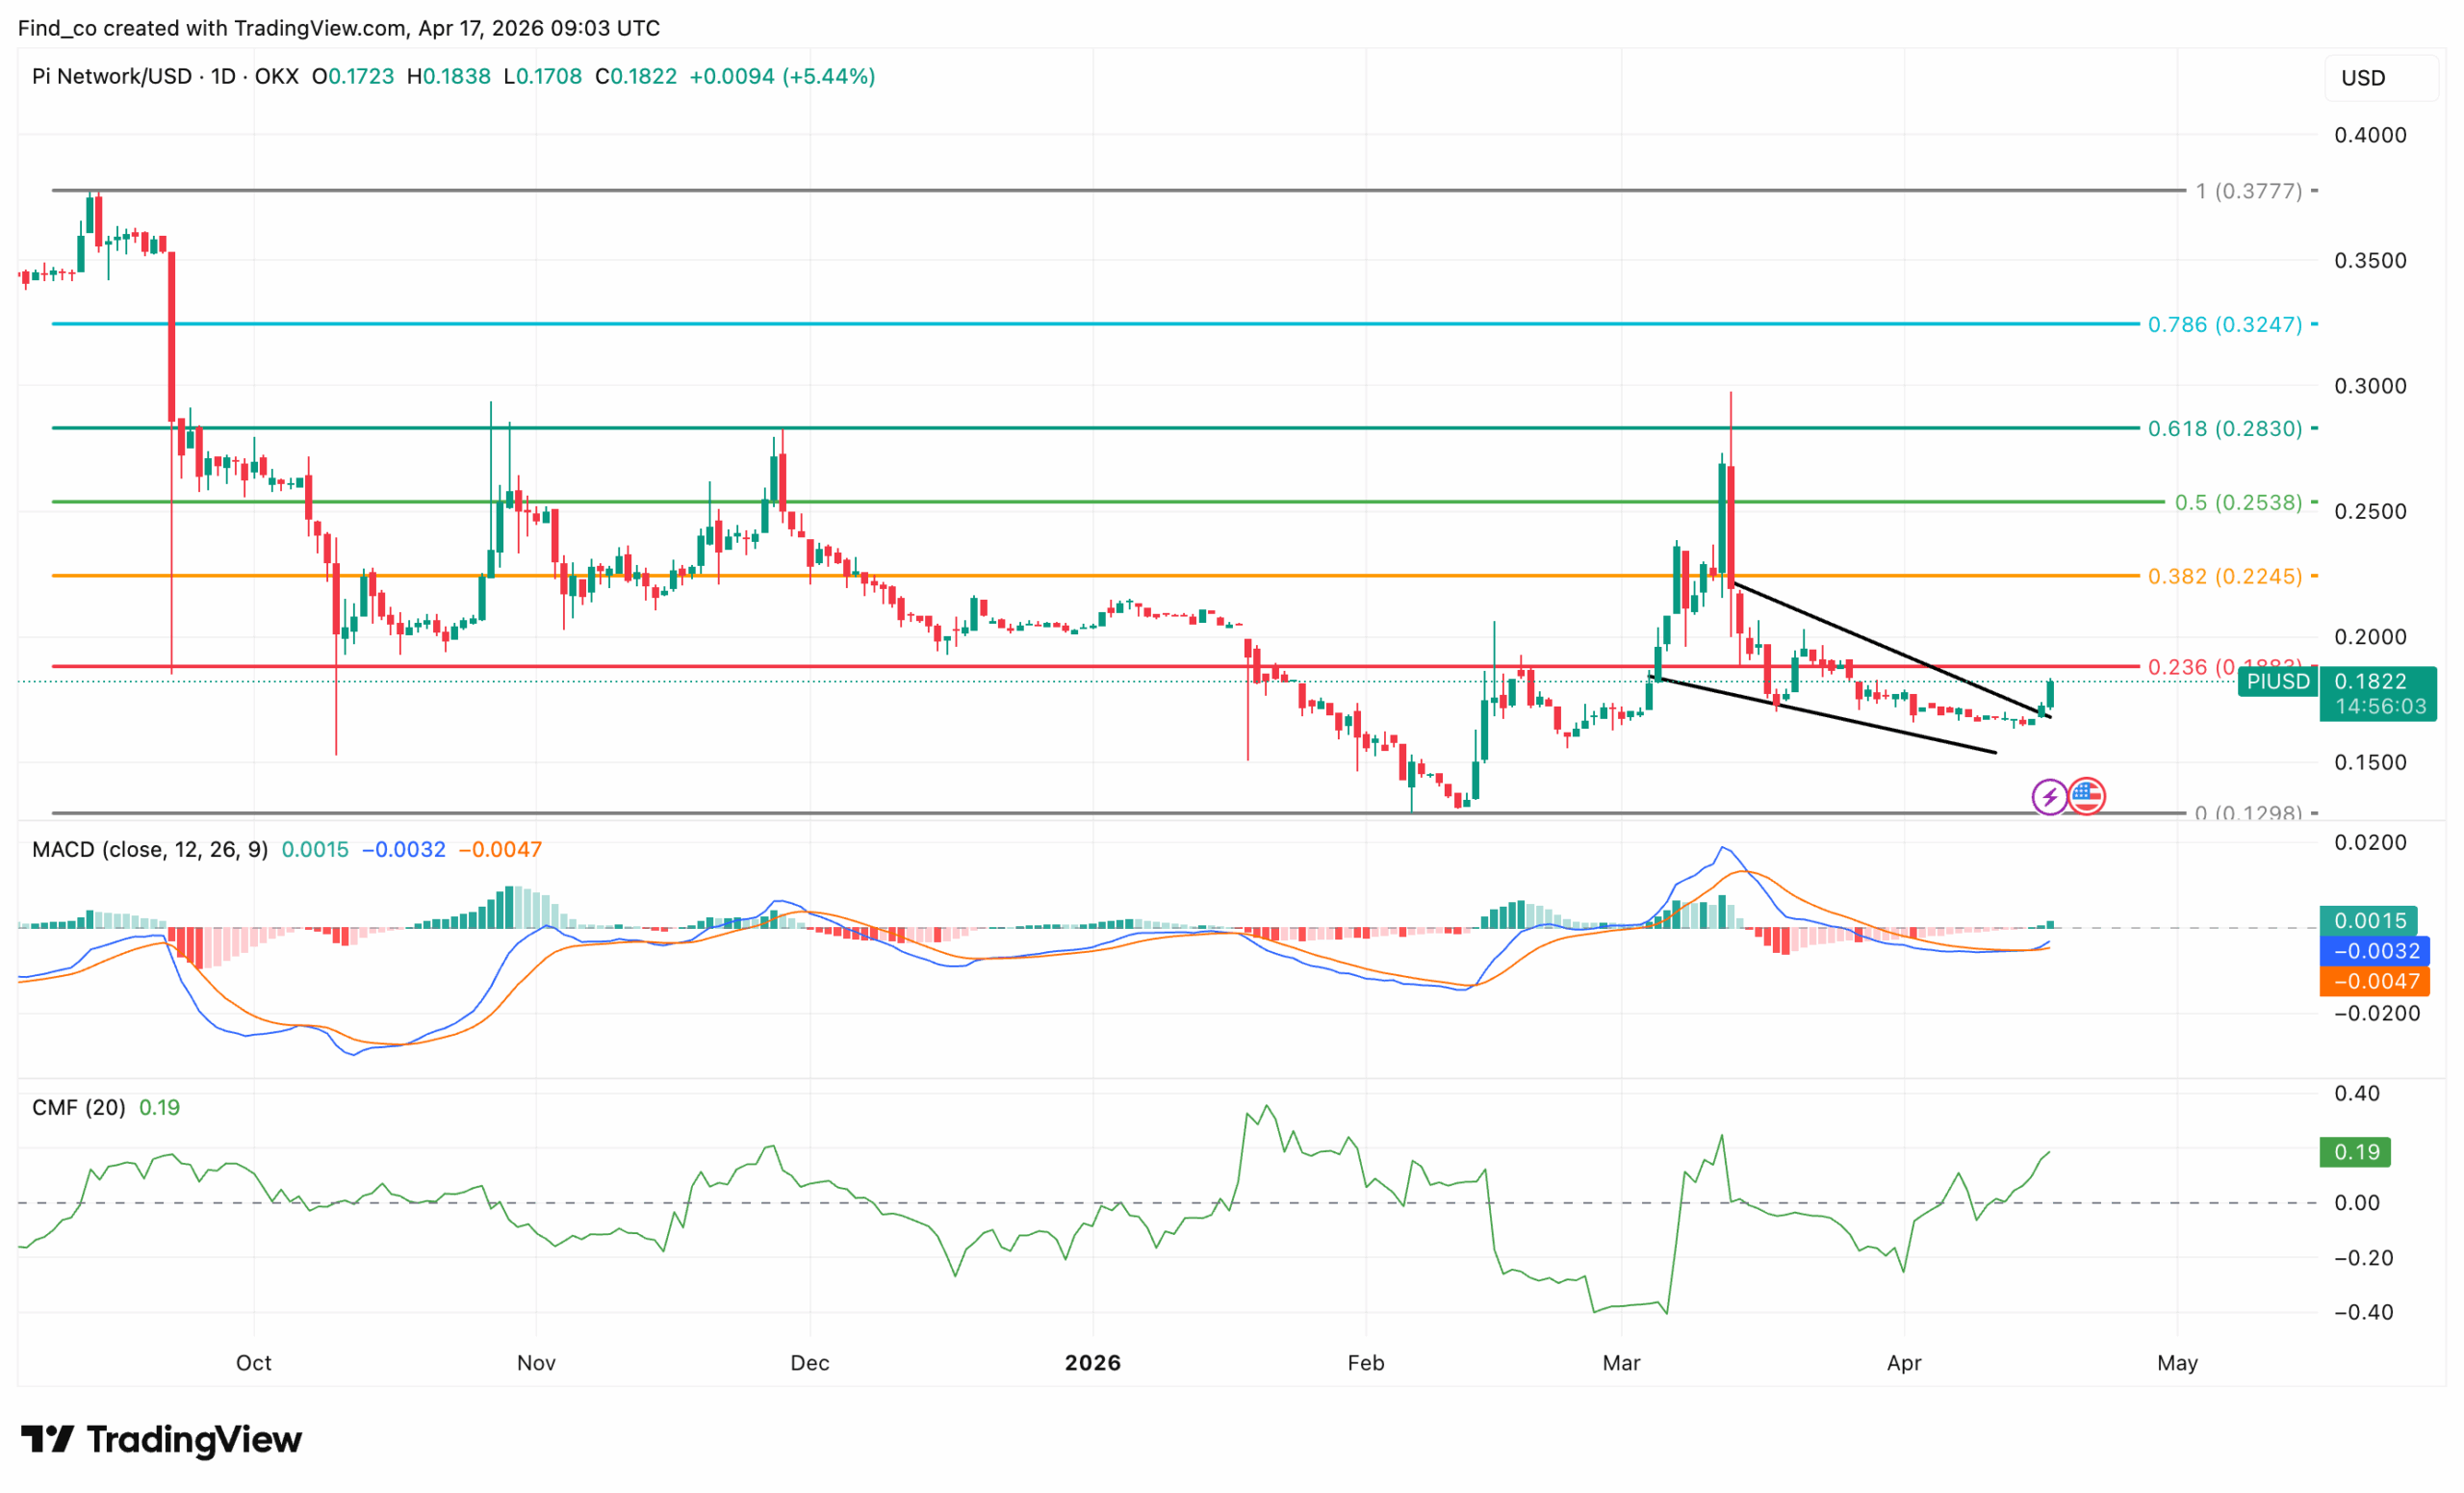Click the countdown timer 14:56:03

2380,707
